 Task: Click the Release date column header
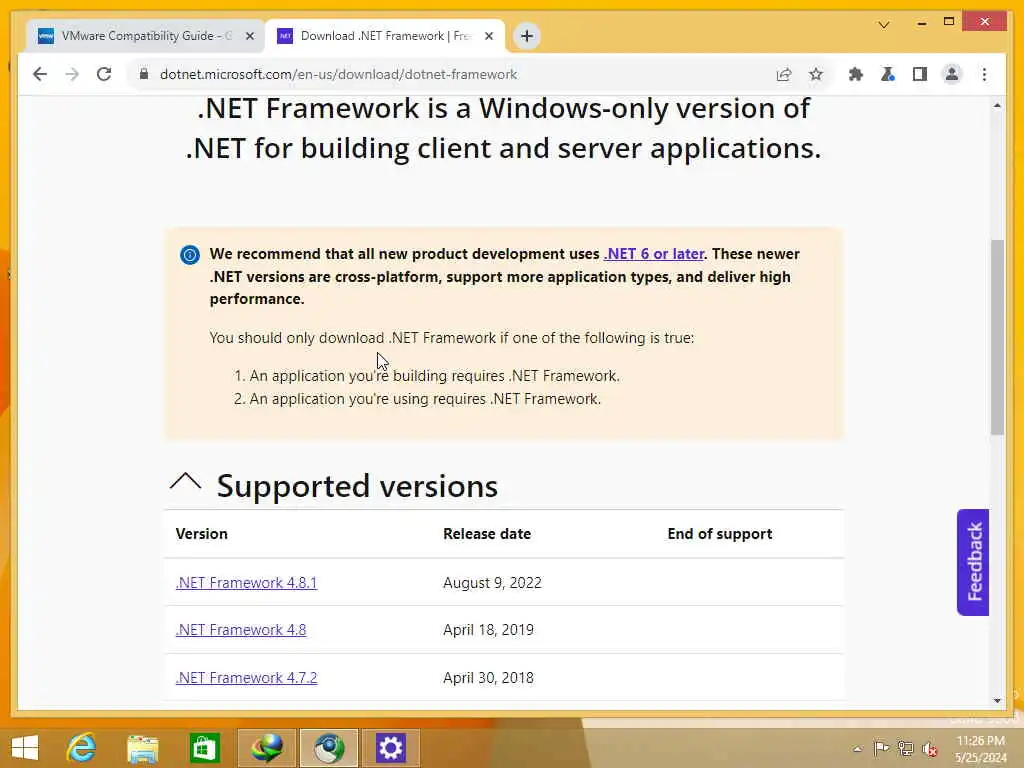pyautogui.click(x=487, y=534)
